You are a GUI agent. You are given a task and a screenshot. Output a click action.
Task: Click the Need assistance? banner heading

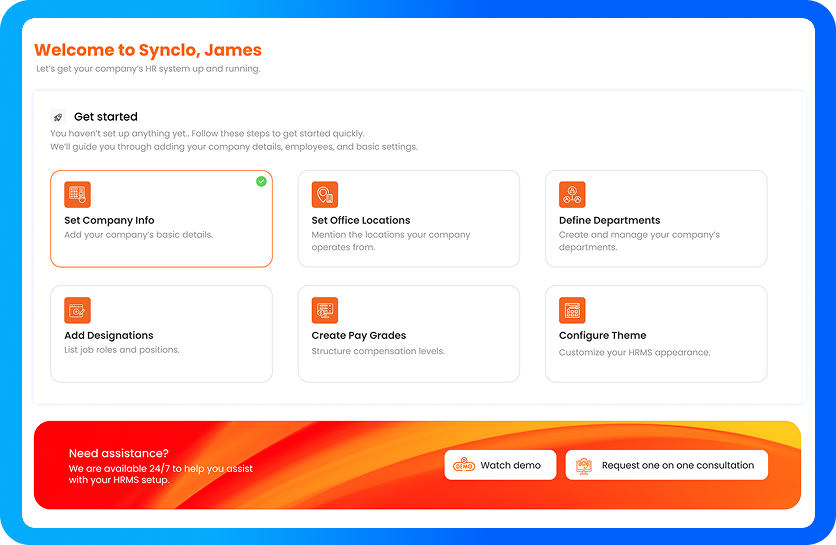tap(118, 453)
